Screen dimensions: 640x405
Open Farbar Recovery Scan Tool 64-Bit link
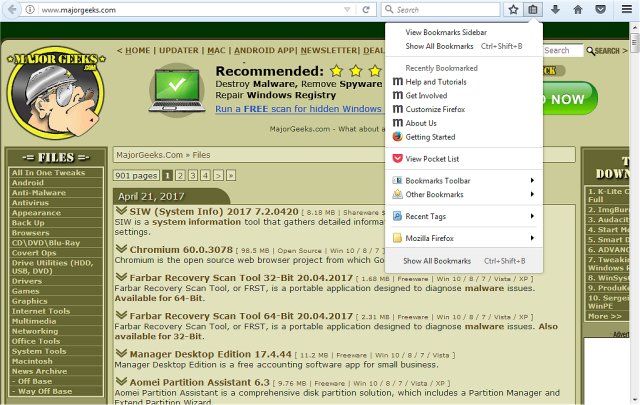point(241,316)
